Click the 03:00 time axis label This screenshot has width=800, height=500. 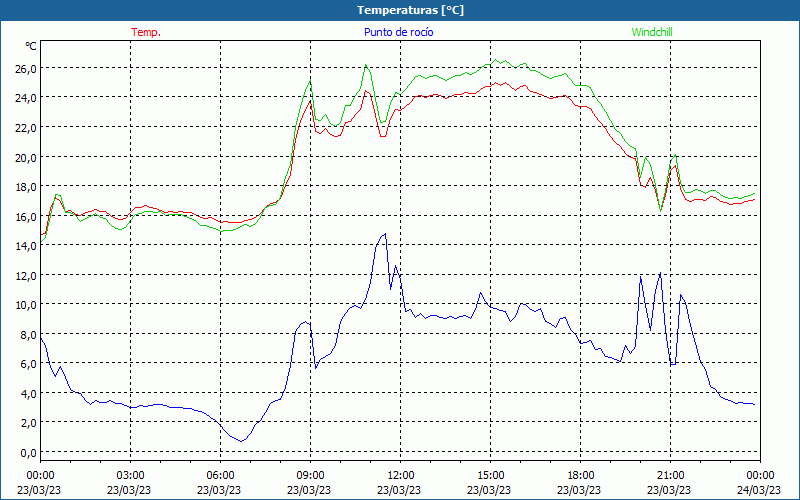tap(131, 476)
